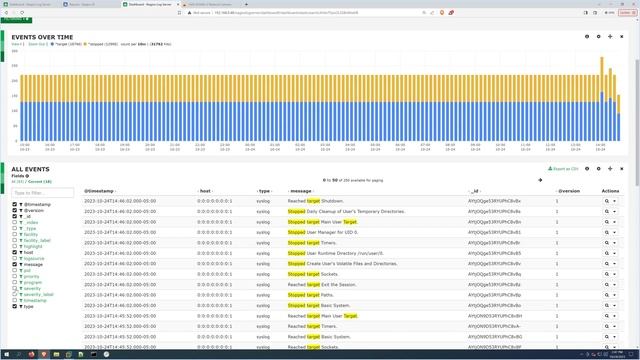The height and width of the screenshot is (360, 640).
Task: Open a new browser tab
Action: coord(246,4)
